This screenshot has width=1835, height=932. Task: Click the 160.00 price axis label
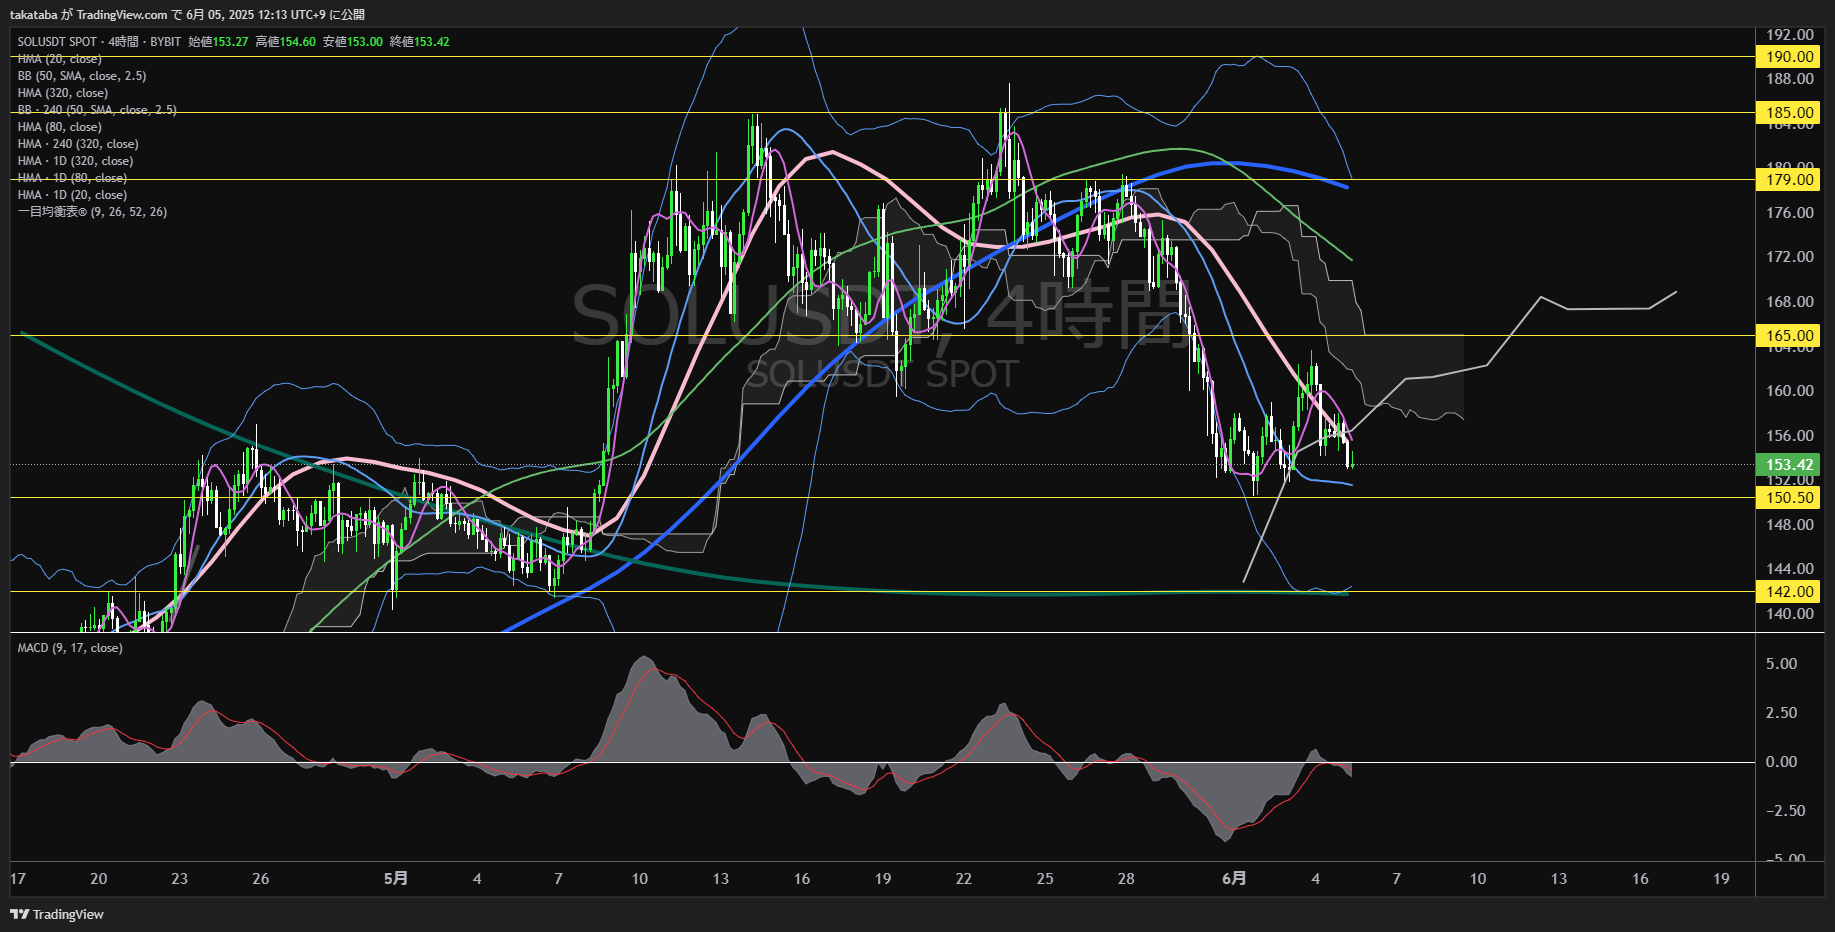[x=1789, y=391]
